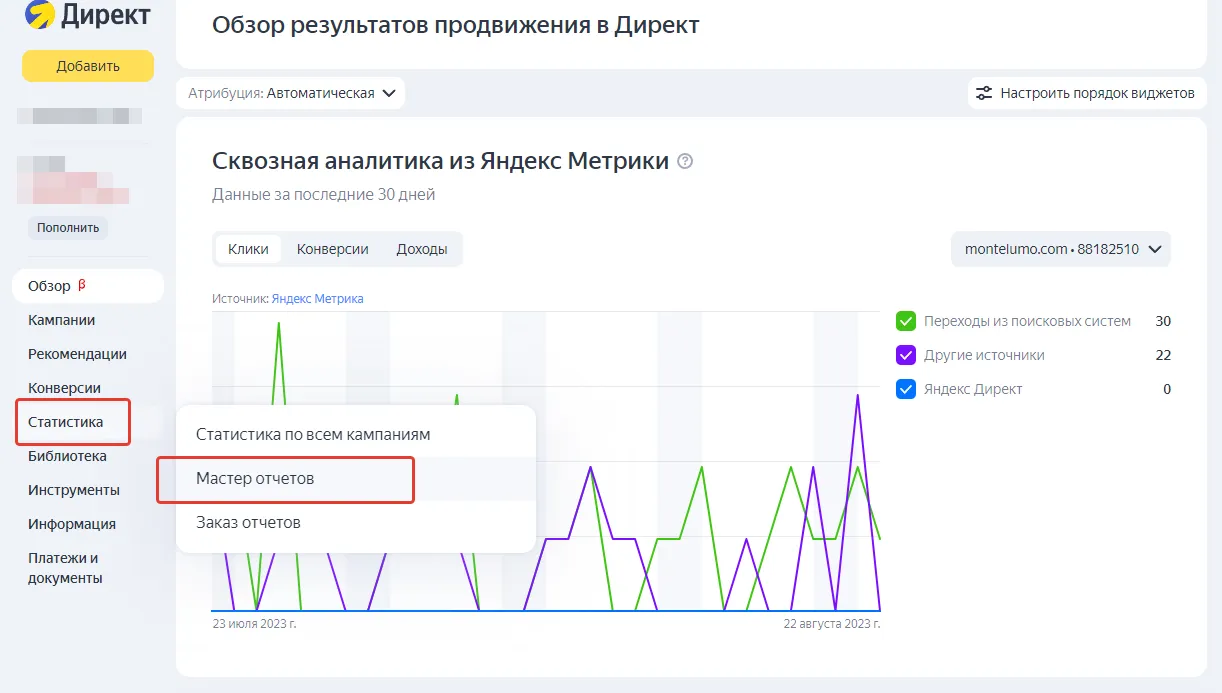The width and height of the screenshot is (1222, 693).
Task: Open Конверсии in the left sidebar
Action: point(64,388)
